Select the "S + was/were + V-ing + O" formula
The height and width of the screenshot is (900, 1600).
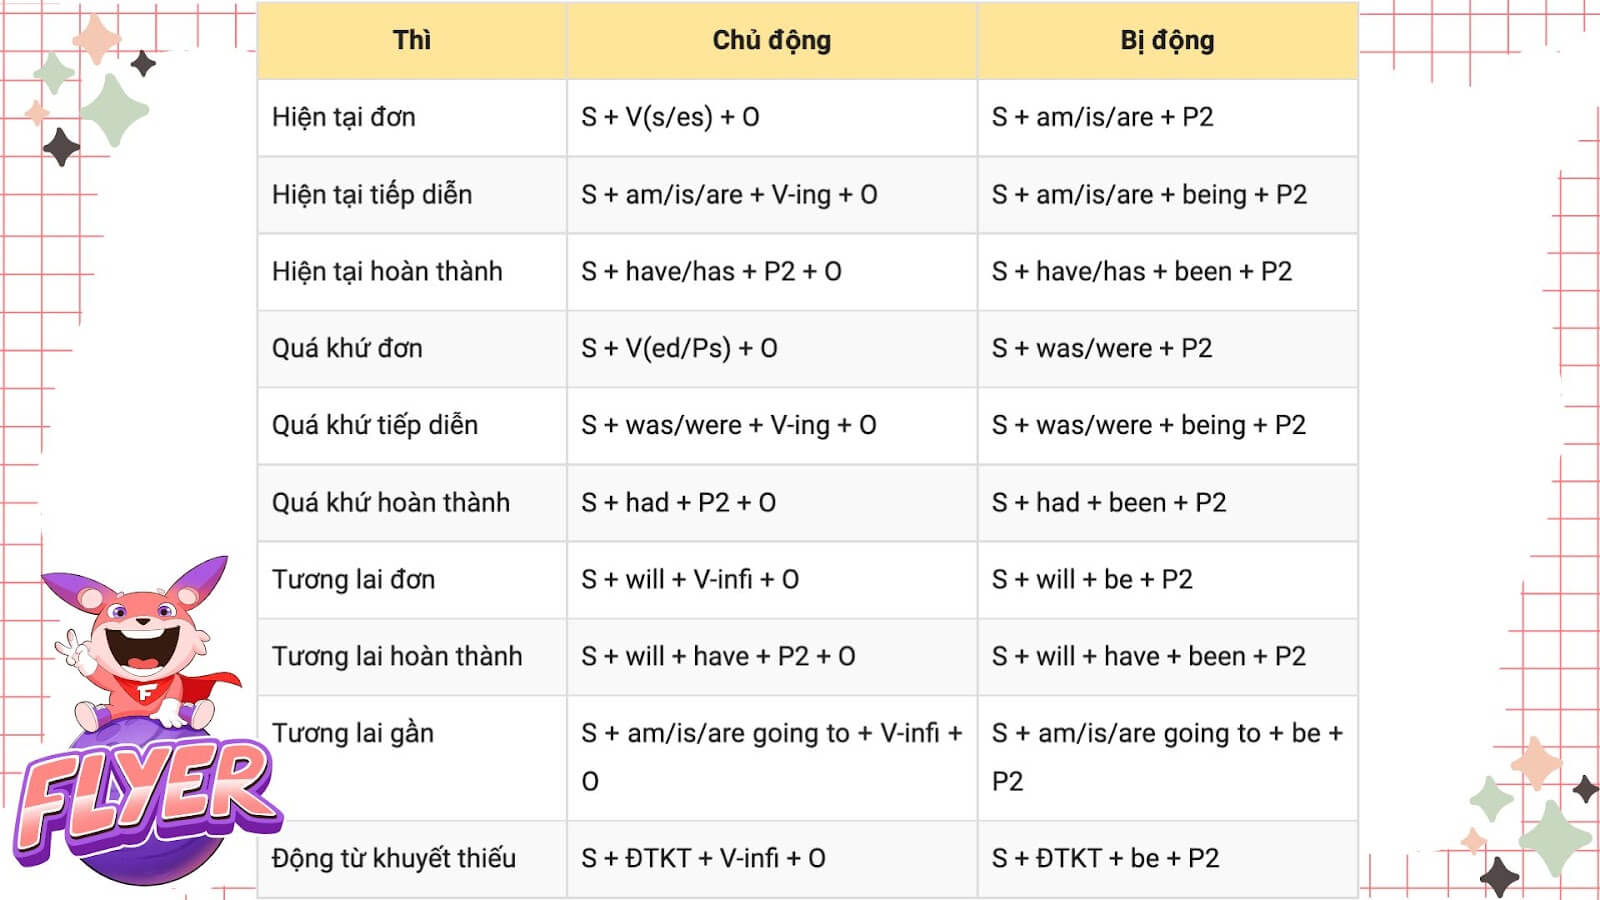729,426
